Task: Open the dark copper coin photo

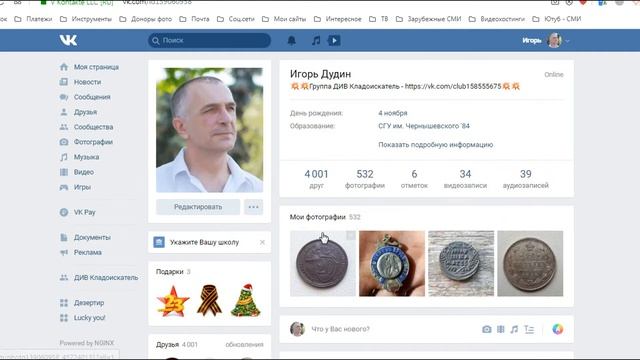Action: (322, 263)
